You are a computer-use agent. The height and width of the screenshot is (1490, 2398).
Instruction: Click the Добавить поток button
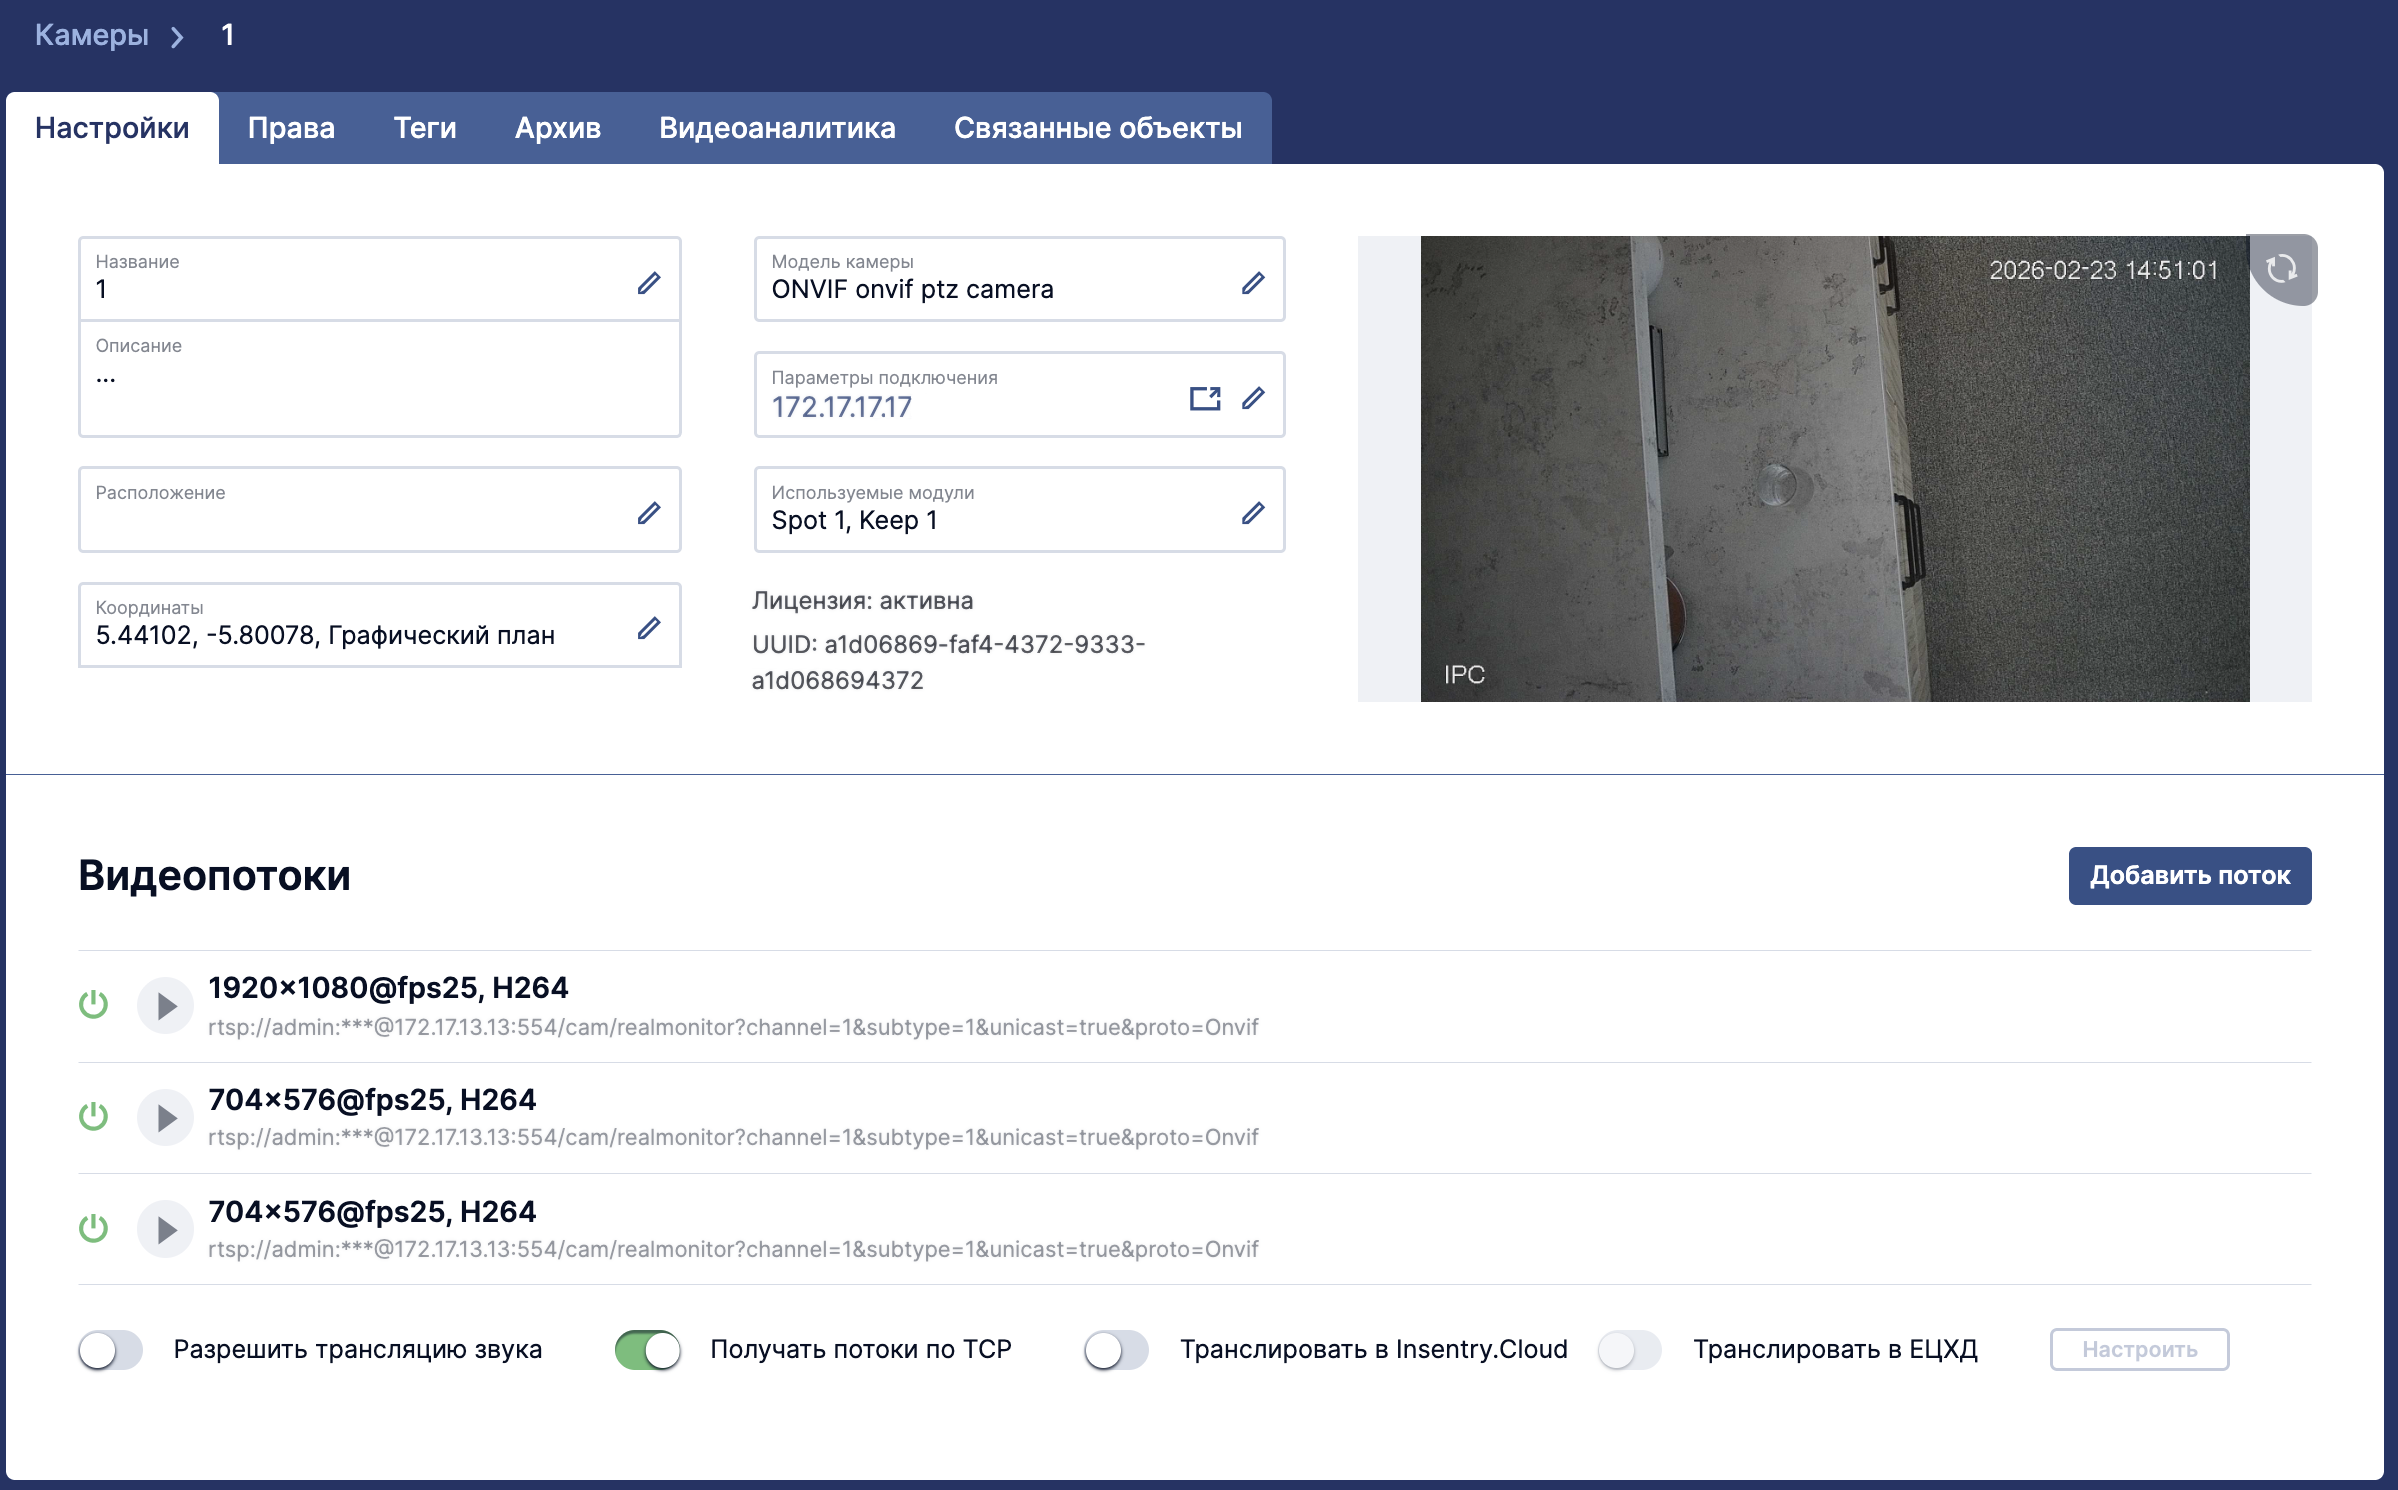point(2190,876)
